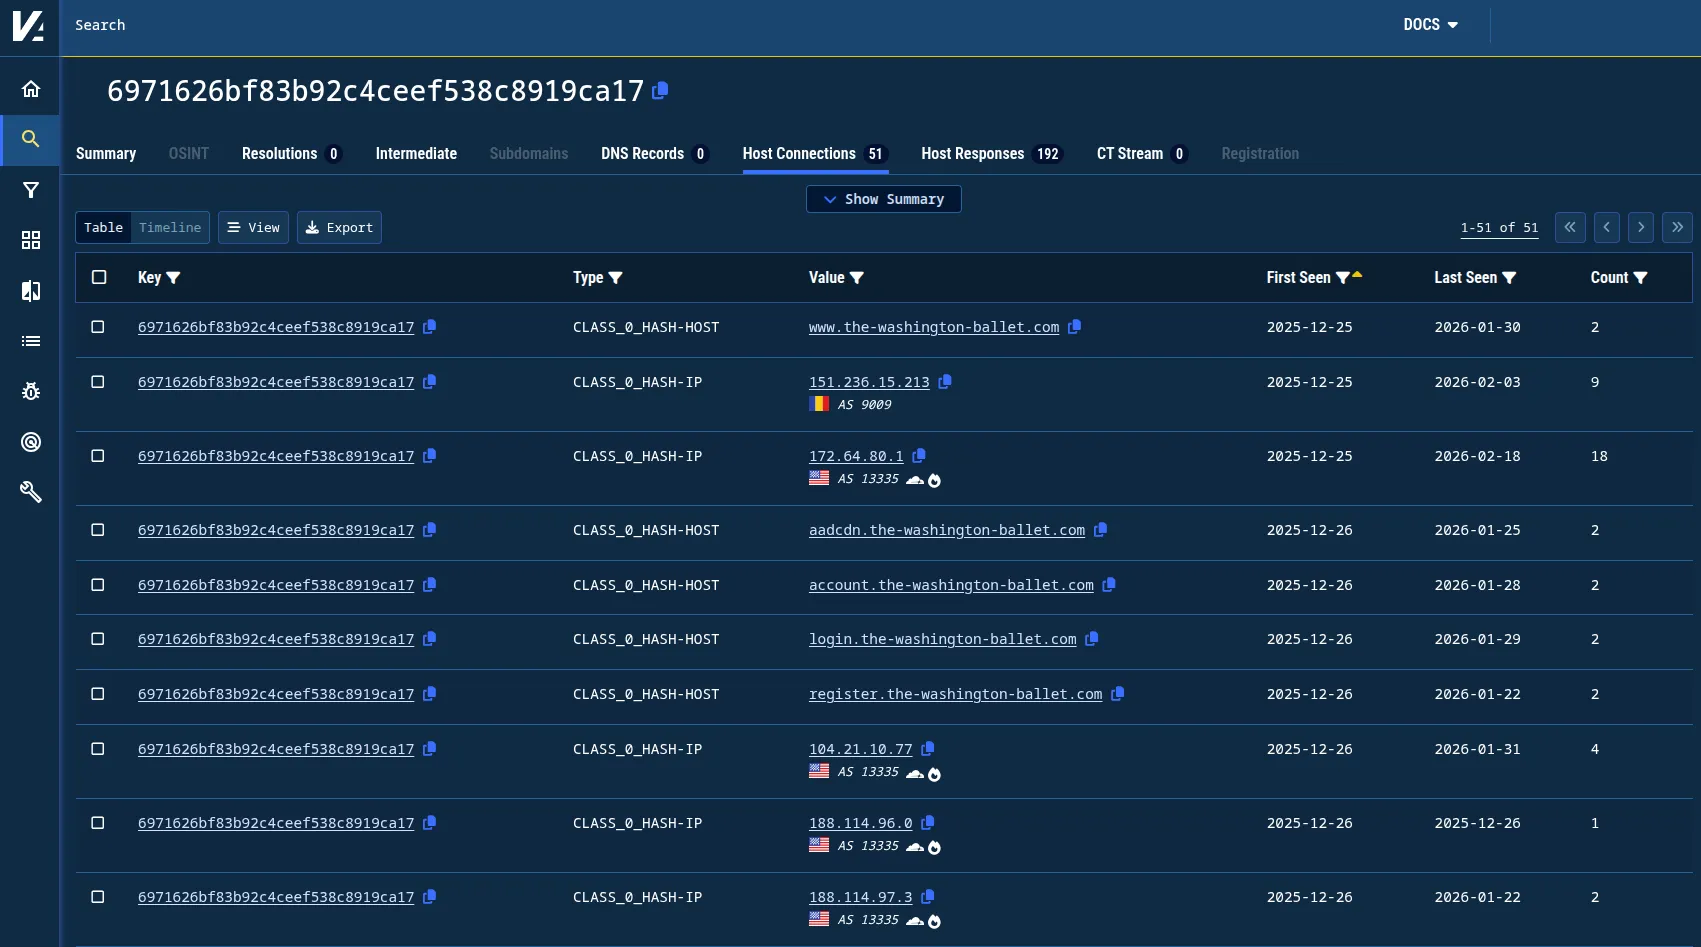Switch to the Resolutions tab

pos(291,154)
